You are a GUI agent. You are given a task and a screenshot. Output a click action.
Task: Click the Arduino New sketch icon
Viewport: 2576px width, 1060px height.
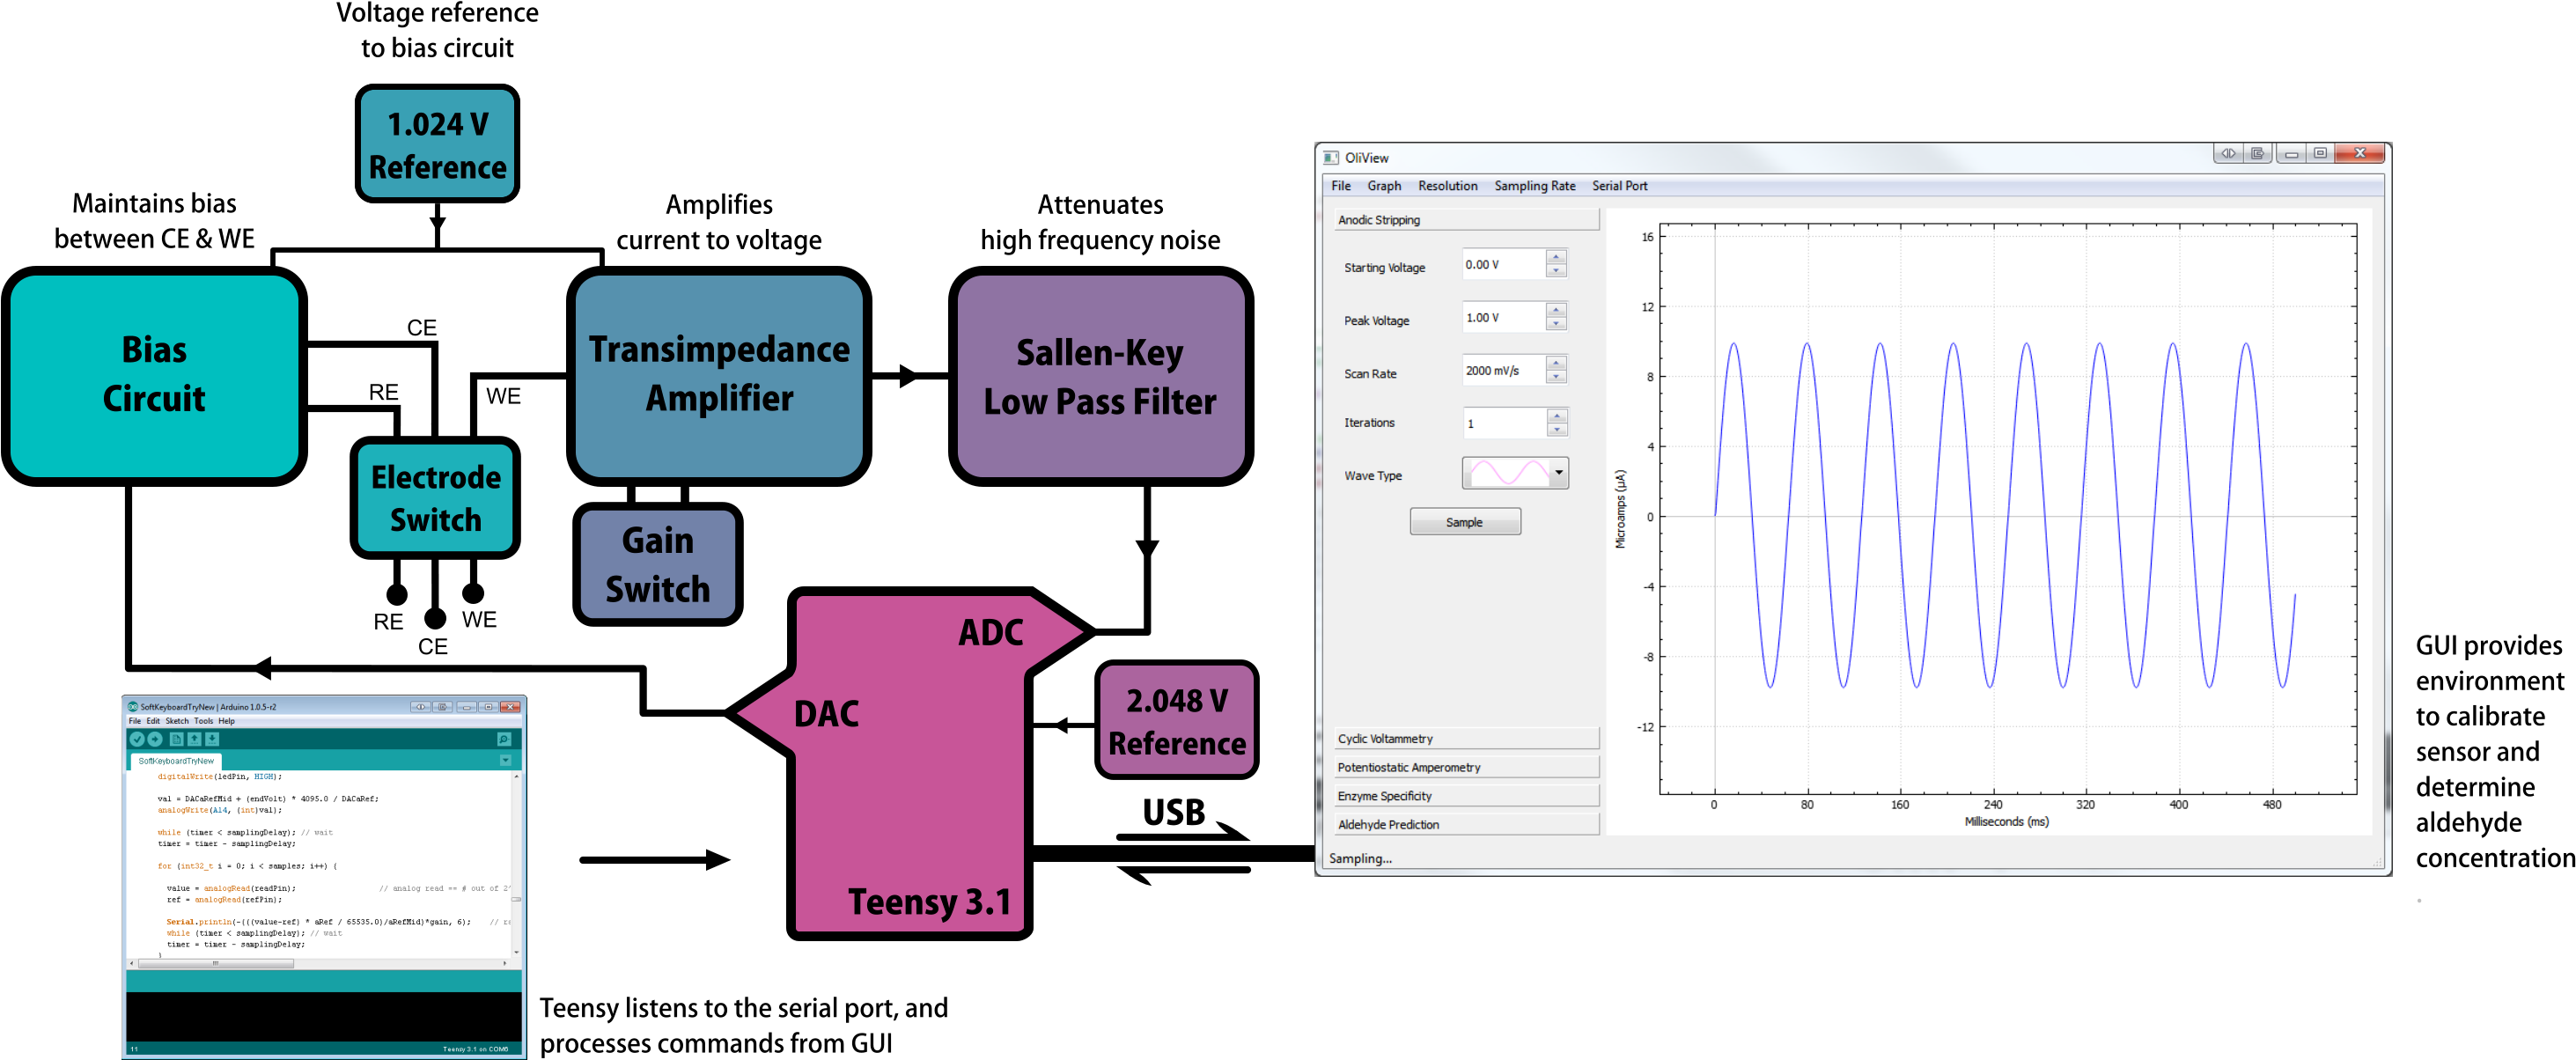[x=176, y=739]
